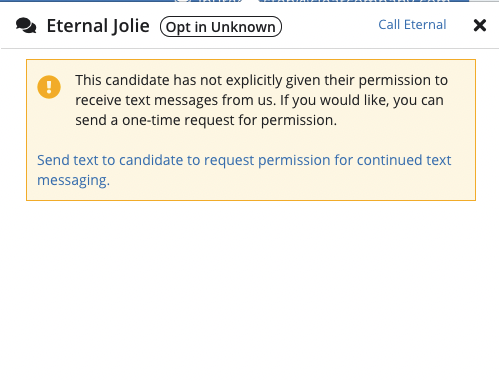Call Eternal using the header link

tap(412, 25)
